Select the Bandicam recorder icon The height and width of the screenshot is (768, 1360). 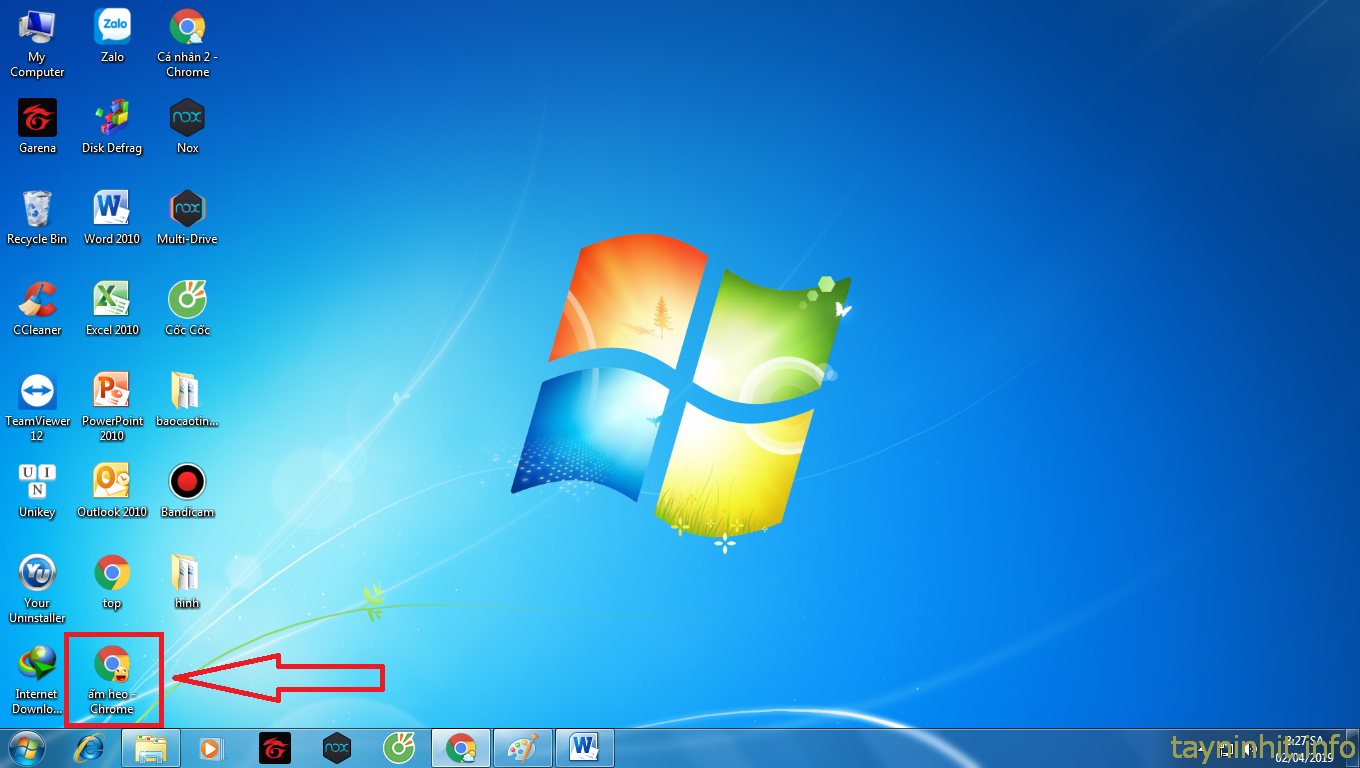tap(187, 482)
